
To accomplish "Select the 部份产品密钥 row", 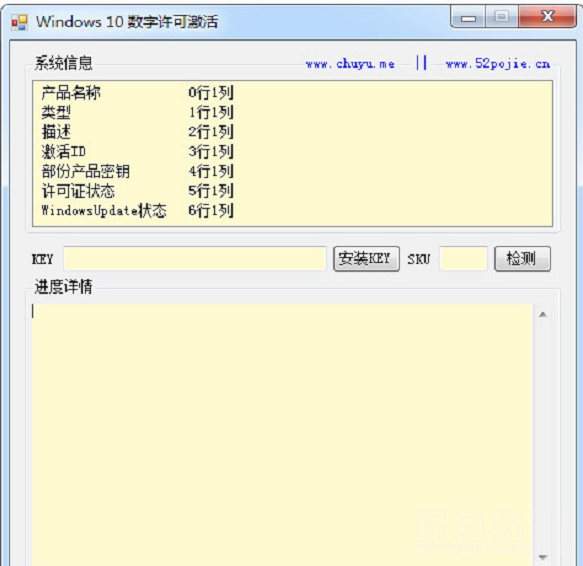I will (292, 171).
